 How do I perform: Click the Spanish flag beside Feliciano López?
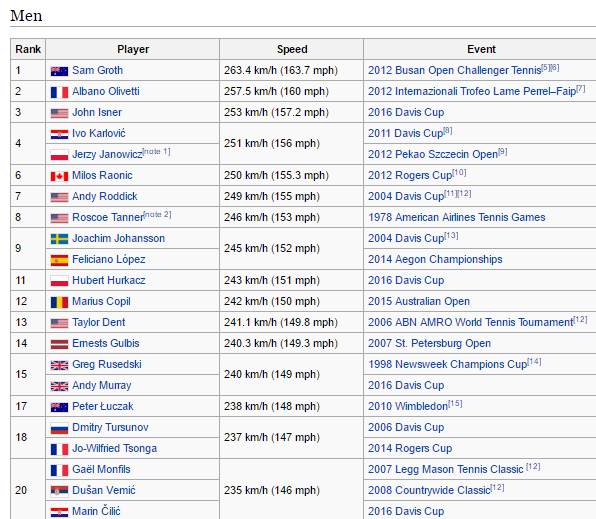[x=59, y=260]
